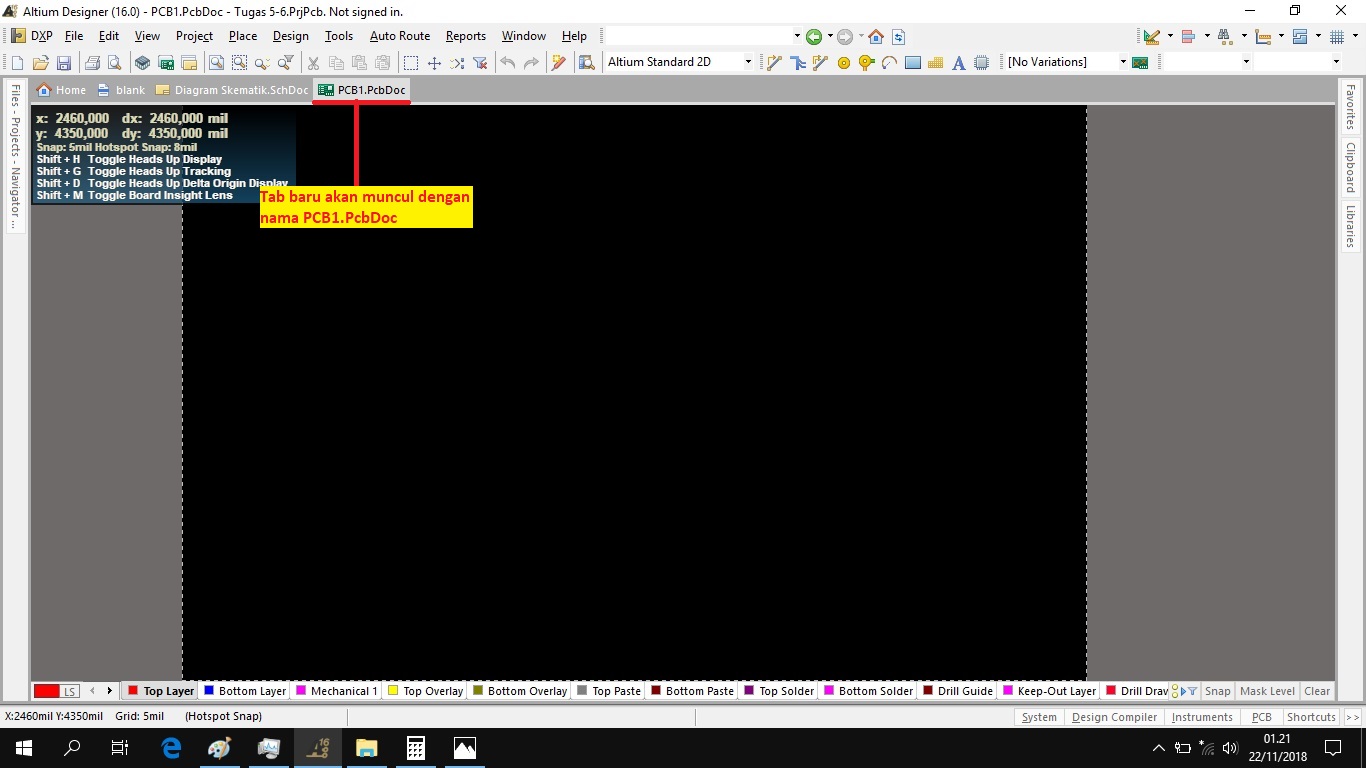Screen dimensions: 1366x768
Task: Select the Move Selection crosshair tool
Action: point(434,62)
